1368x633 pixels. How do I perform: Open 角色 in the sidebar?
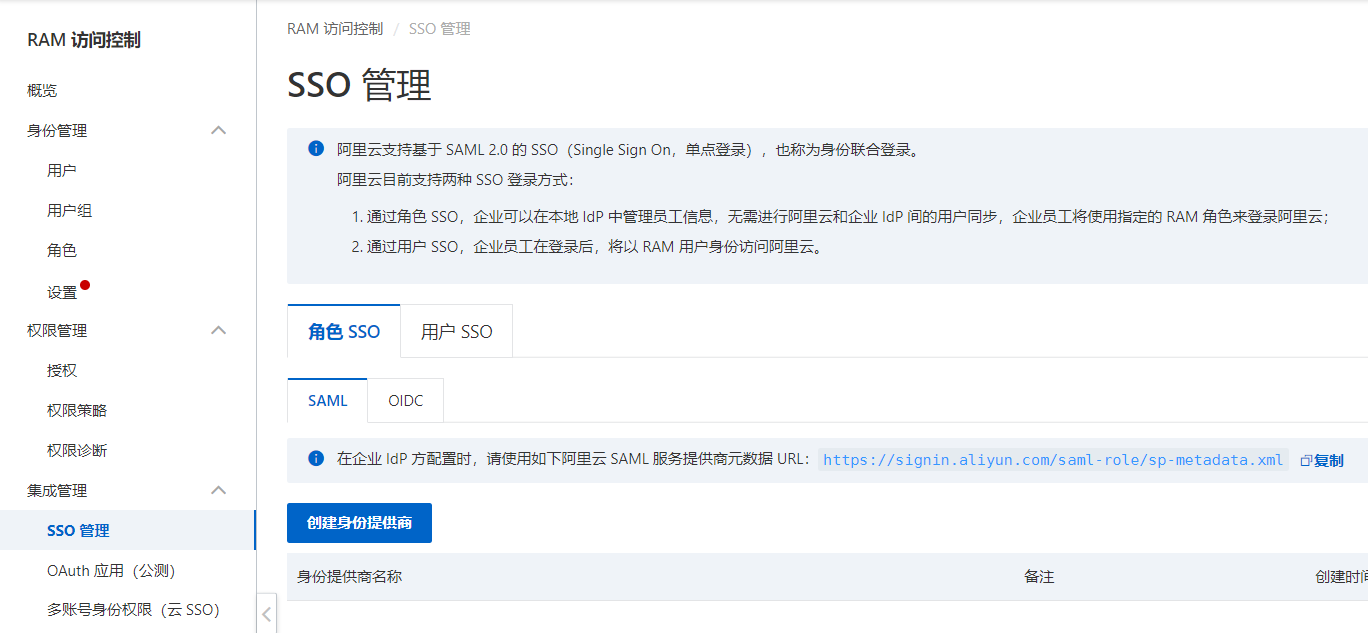[x=62, y=250]
